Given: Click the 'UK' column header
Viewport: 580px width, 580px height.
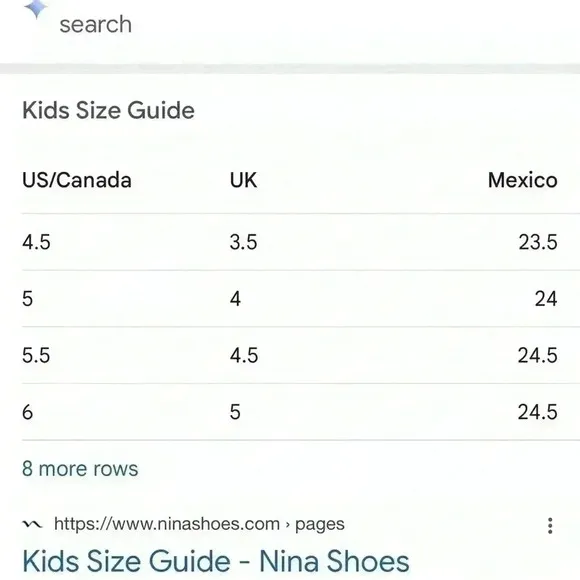Looking at the screenshot, I should [243, 180].
